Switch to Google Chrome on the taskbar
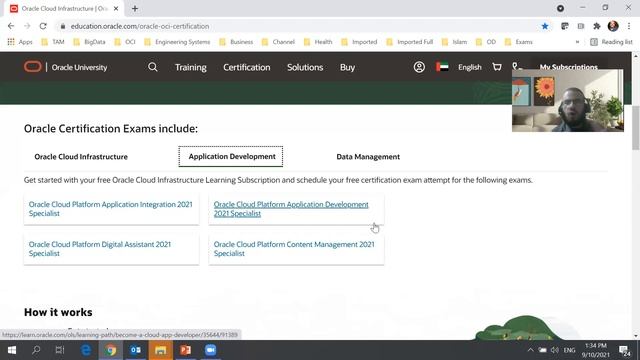640x360 pixels. [x=111, y=350]
